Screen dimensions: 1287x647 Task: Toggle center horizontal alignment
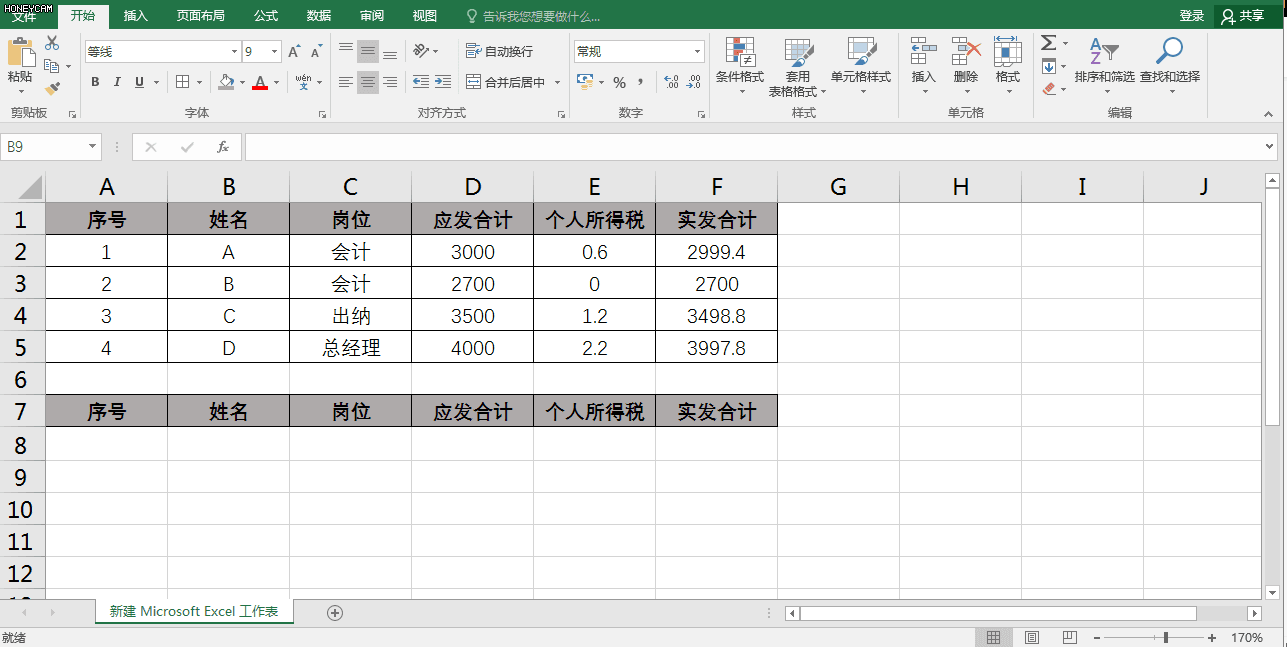[x=368, y=82]
